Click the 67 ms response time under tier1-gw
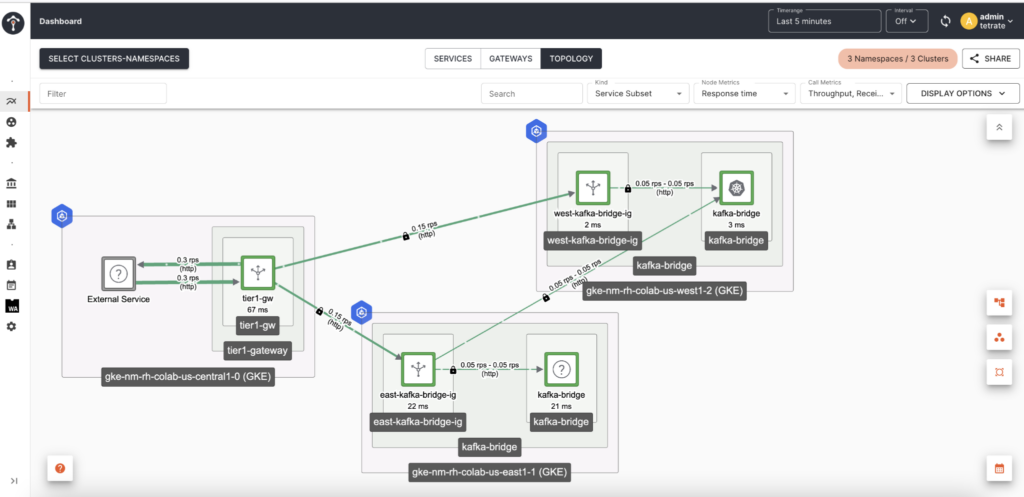 (257, 309)
